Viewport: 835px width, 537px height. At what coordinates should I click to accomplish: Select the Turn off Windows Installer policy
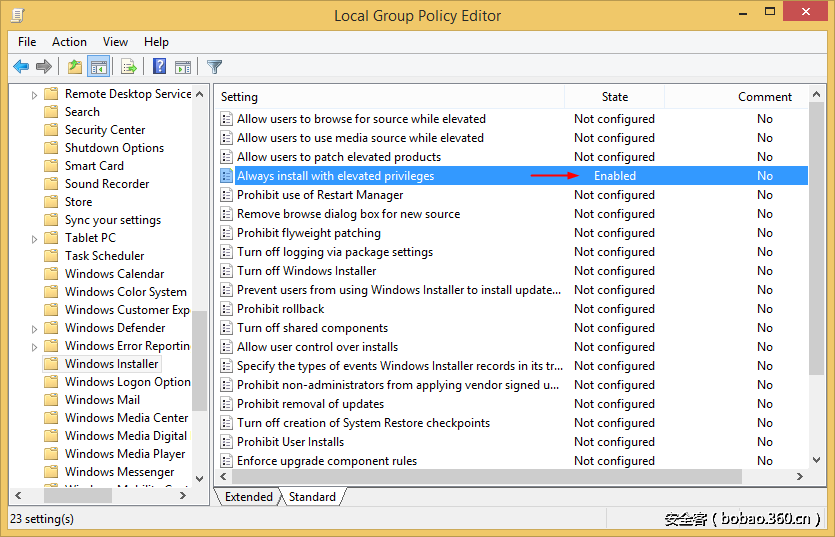pos(306,271)
